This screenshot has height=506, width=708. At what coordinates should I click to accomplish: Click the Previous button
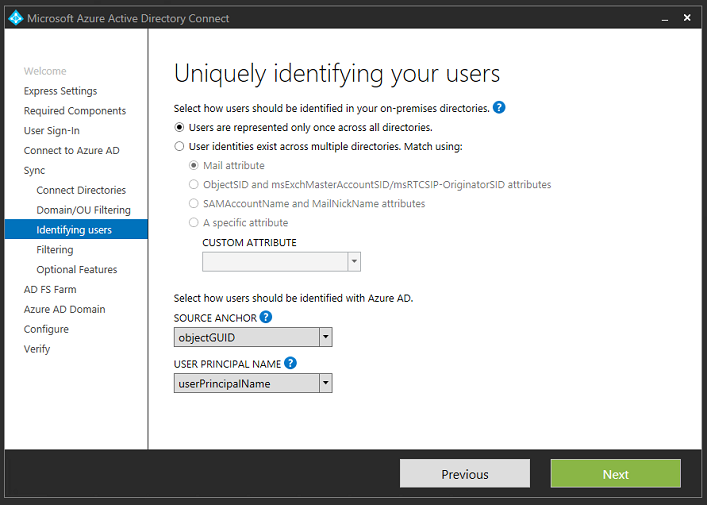click(464, 474)
